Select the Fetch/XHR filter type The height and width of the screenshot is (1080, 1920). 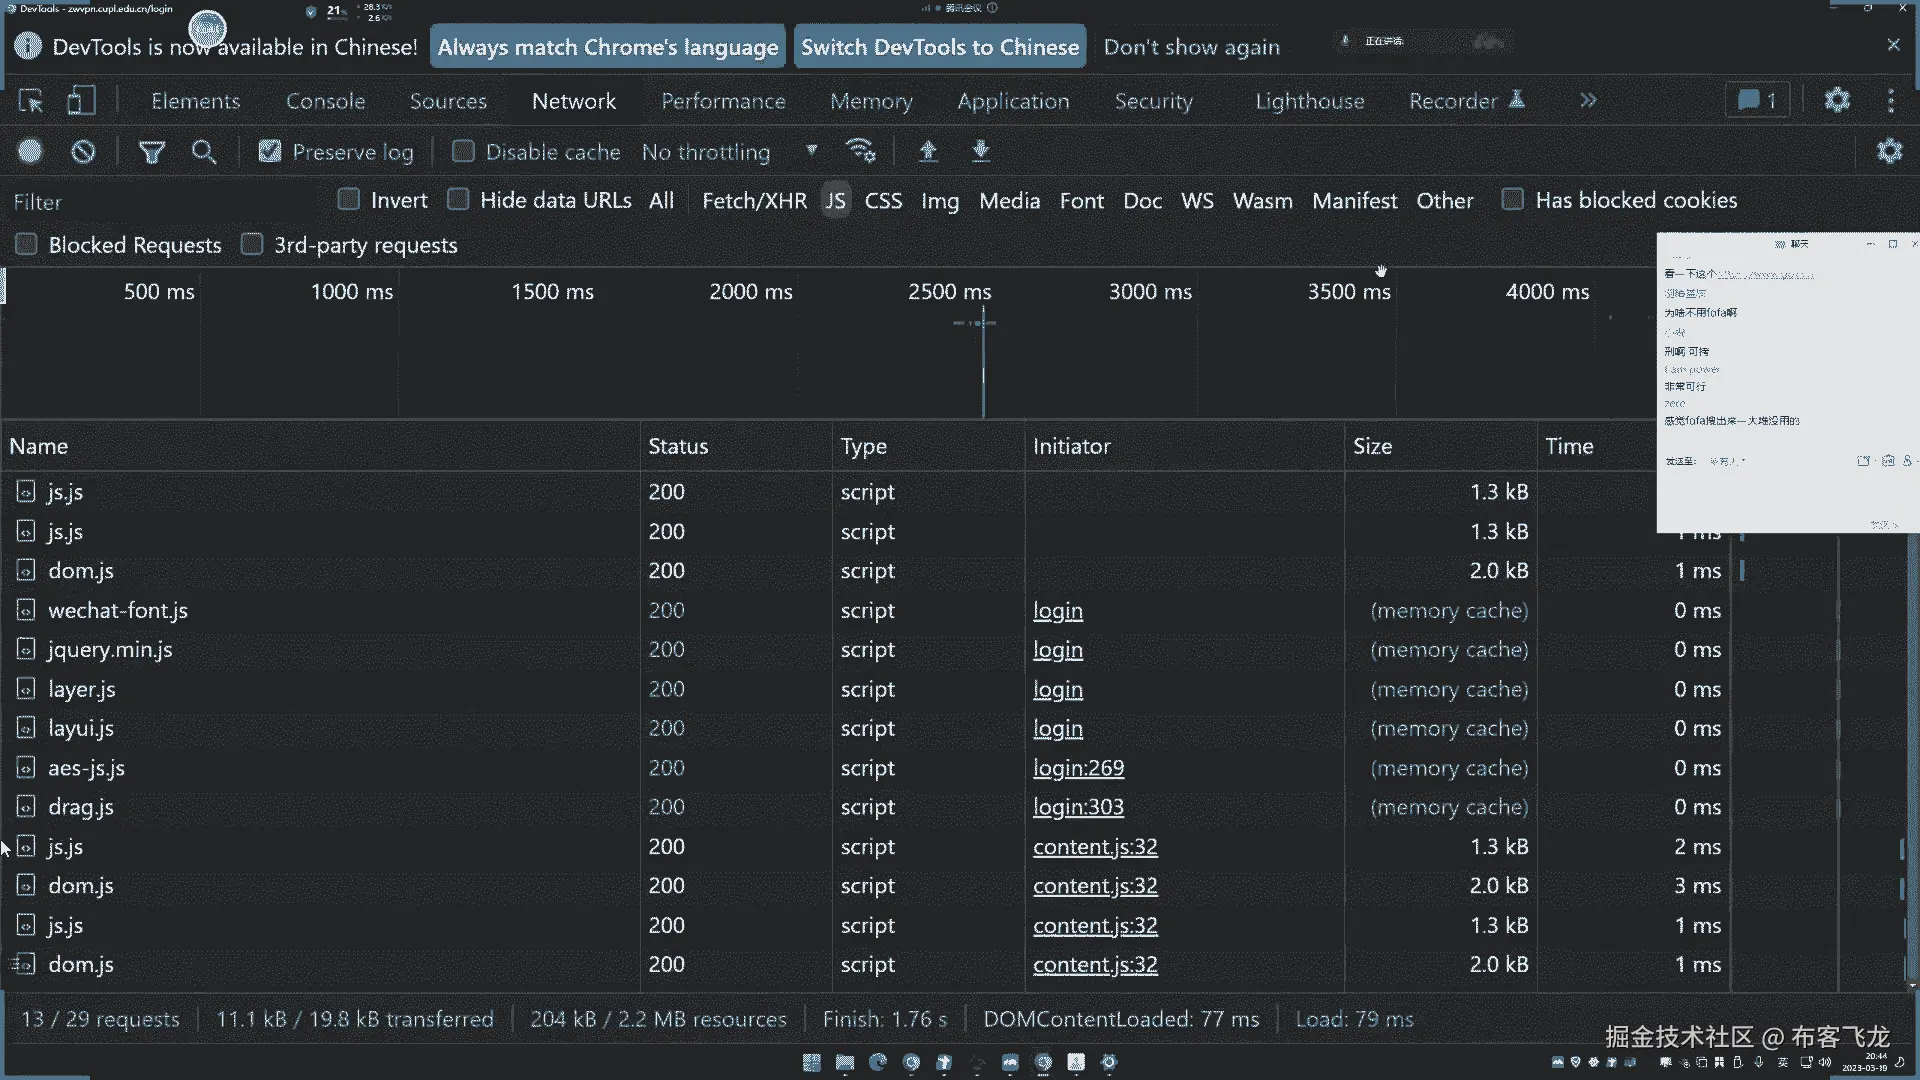754,201
